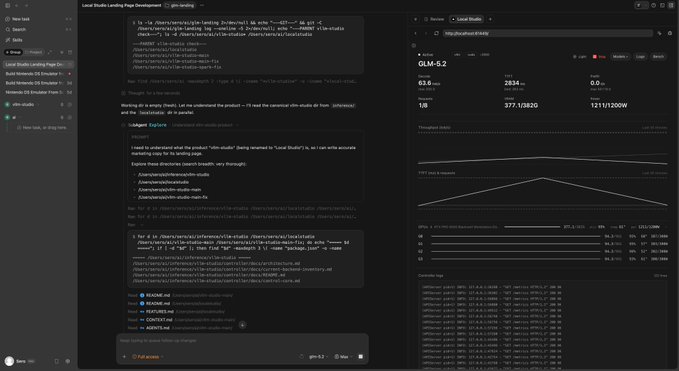Toggle the left sidebar panel icon
The height and width of the screenshot is (371, 679).
[7, 6]
